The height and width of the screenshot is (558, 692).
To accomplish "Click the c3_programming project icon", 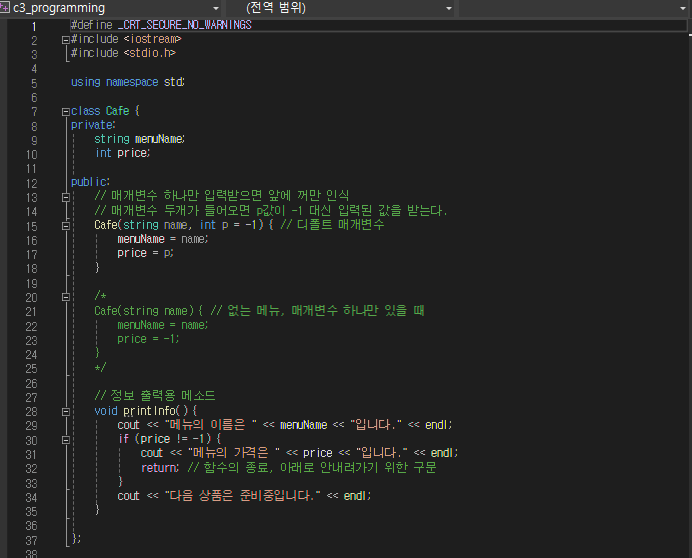I will [4, 8].
